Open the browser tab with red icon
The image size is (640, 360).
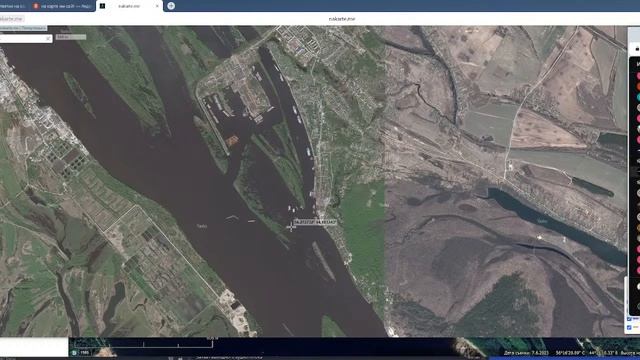click(x=63, y=6)
